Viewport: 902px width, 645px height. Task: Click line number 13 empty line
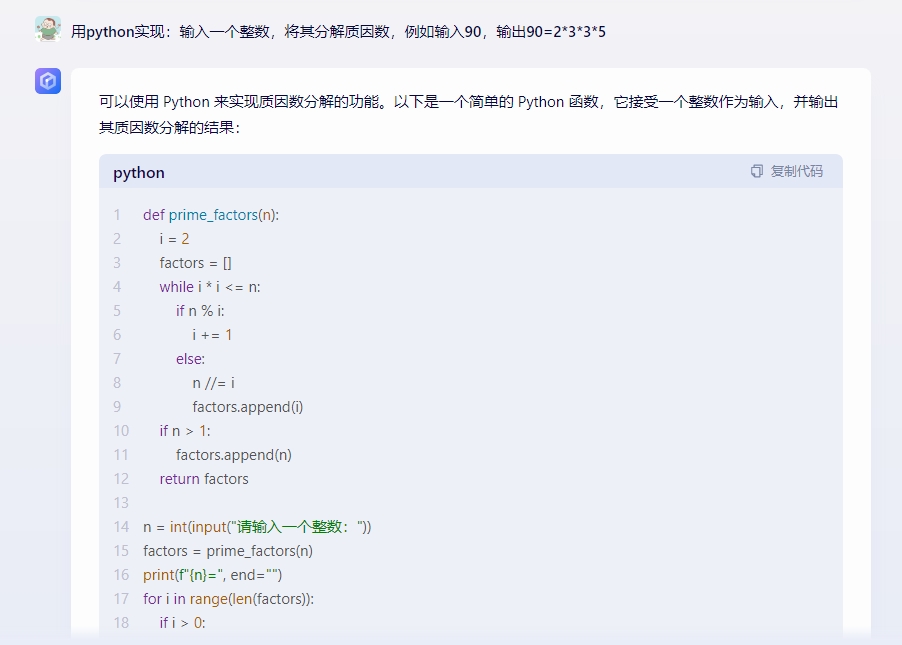tap(121, 503)
